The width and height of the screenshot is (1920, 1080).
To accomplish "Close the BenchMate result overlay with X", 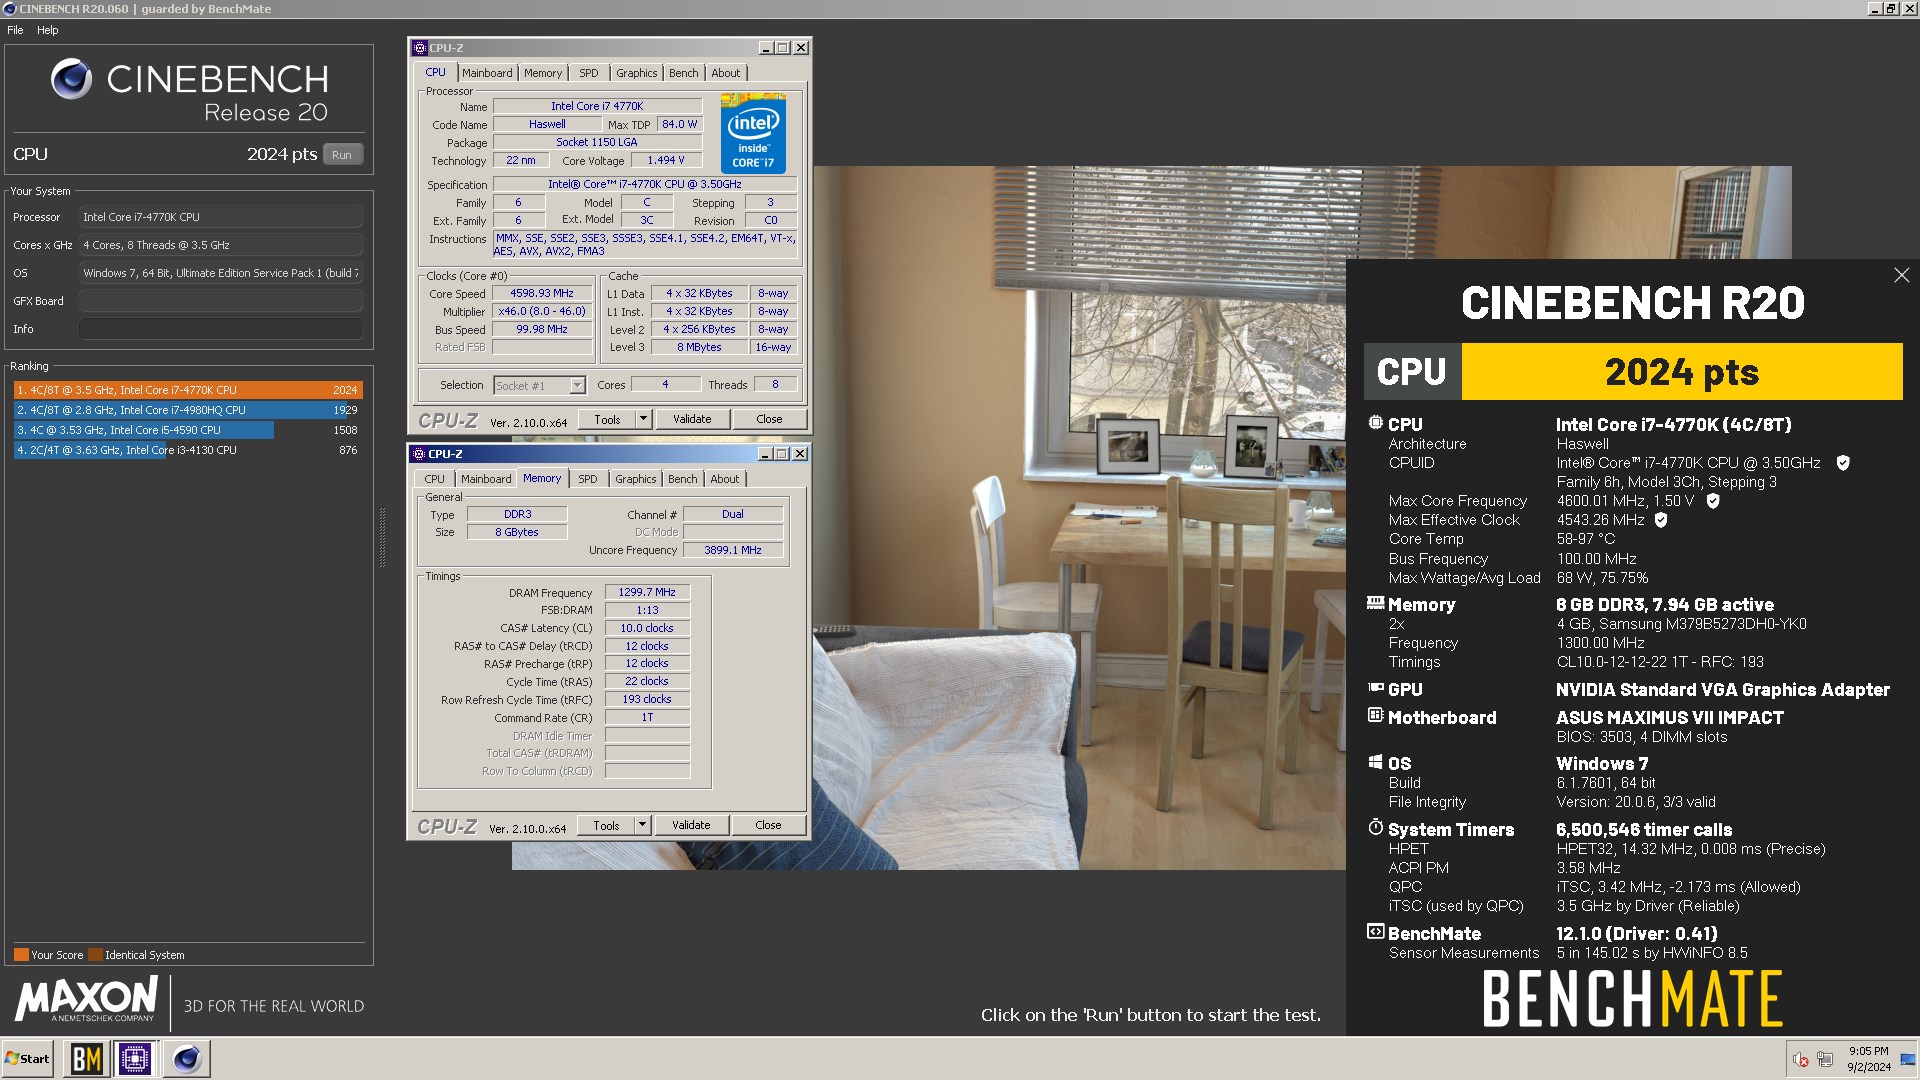I will [1901, 275].
